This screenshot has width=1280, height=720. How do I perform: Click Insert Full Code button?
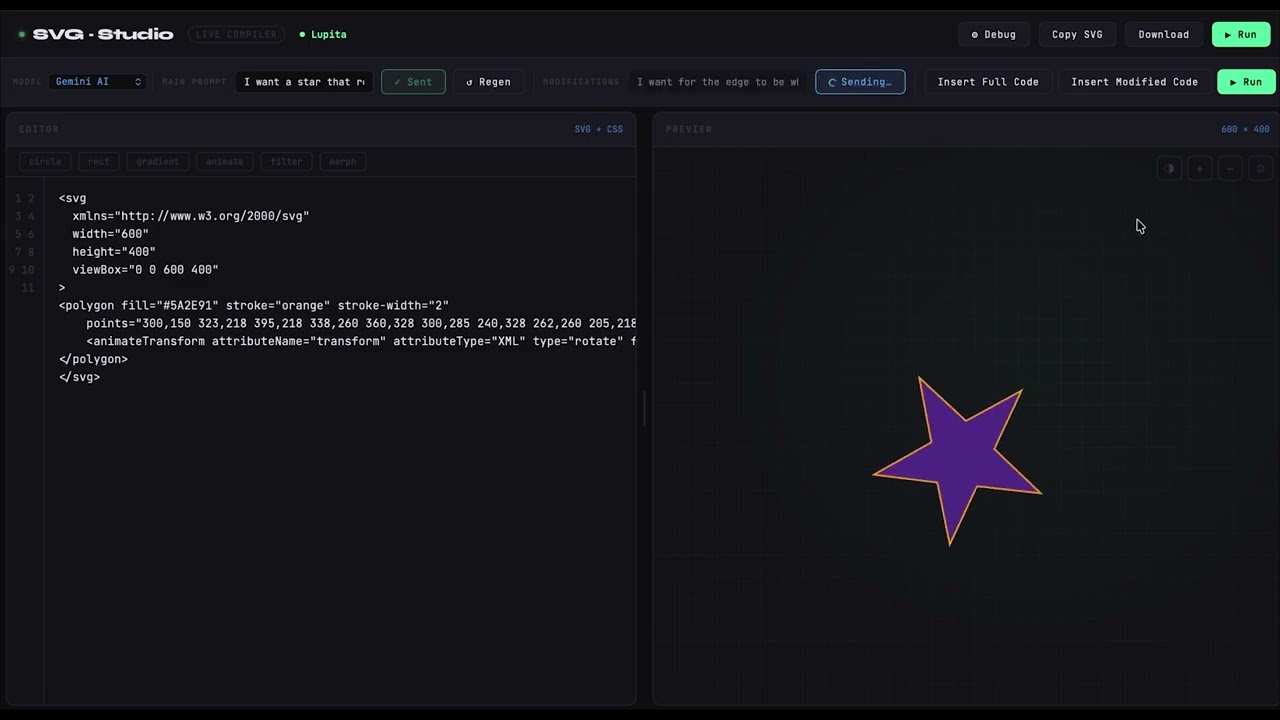[988, 82]
